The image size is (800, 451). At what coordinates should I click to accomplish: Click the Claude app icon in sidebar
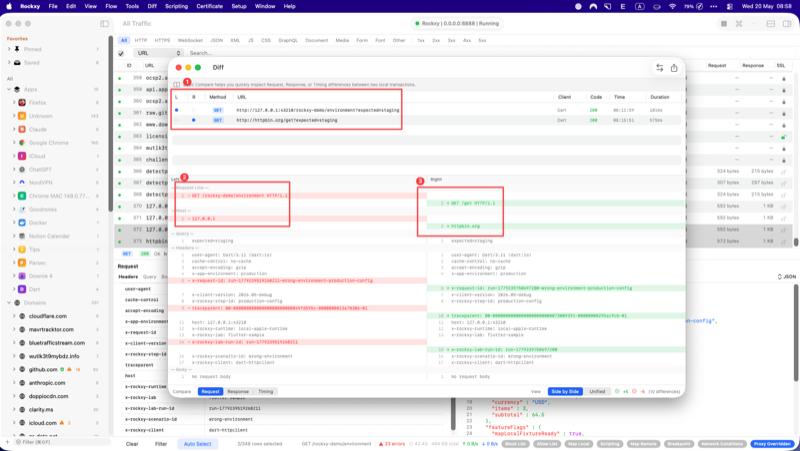(22, 129)
